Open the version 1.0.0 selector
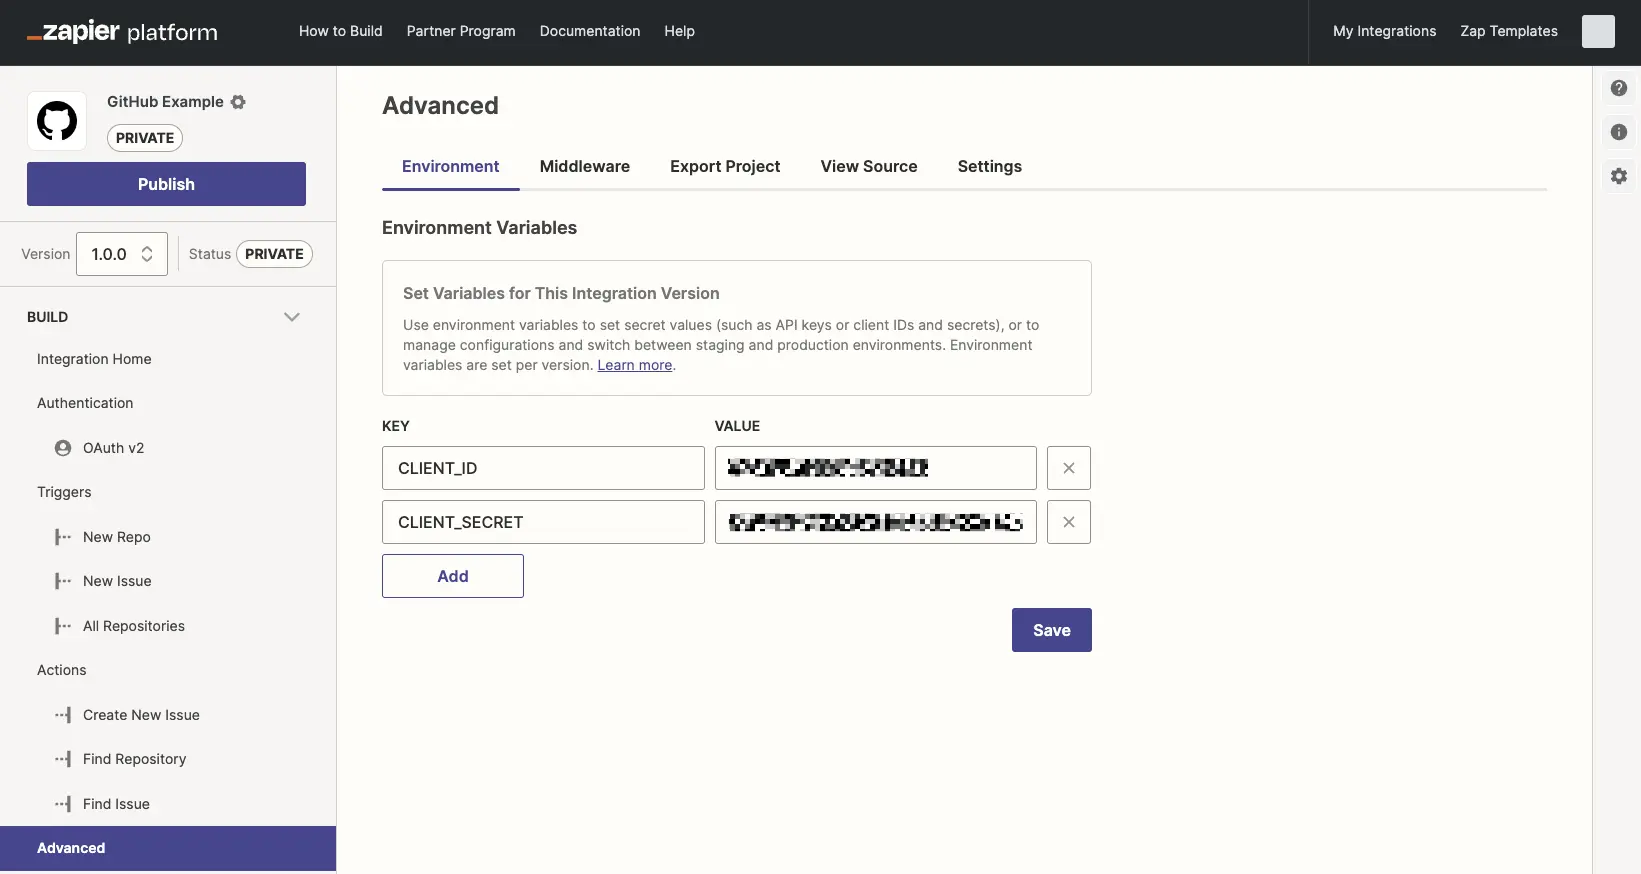The width and height of the screenshot is (1641, 874). pos(122,254)
